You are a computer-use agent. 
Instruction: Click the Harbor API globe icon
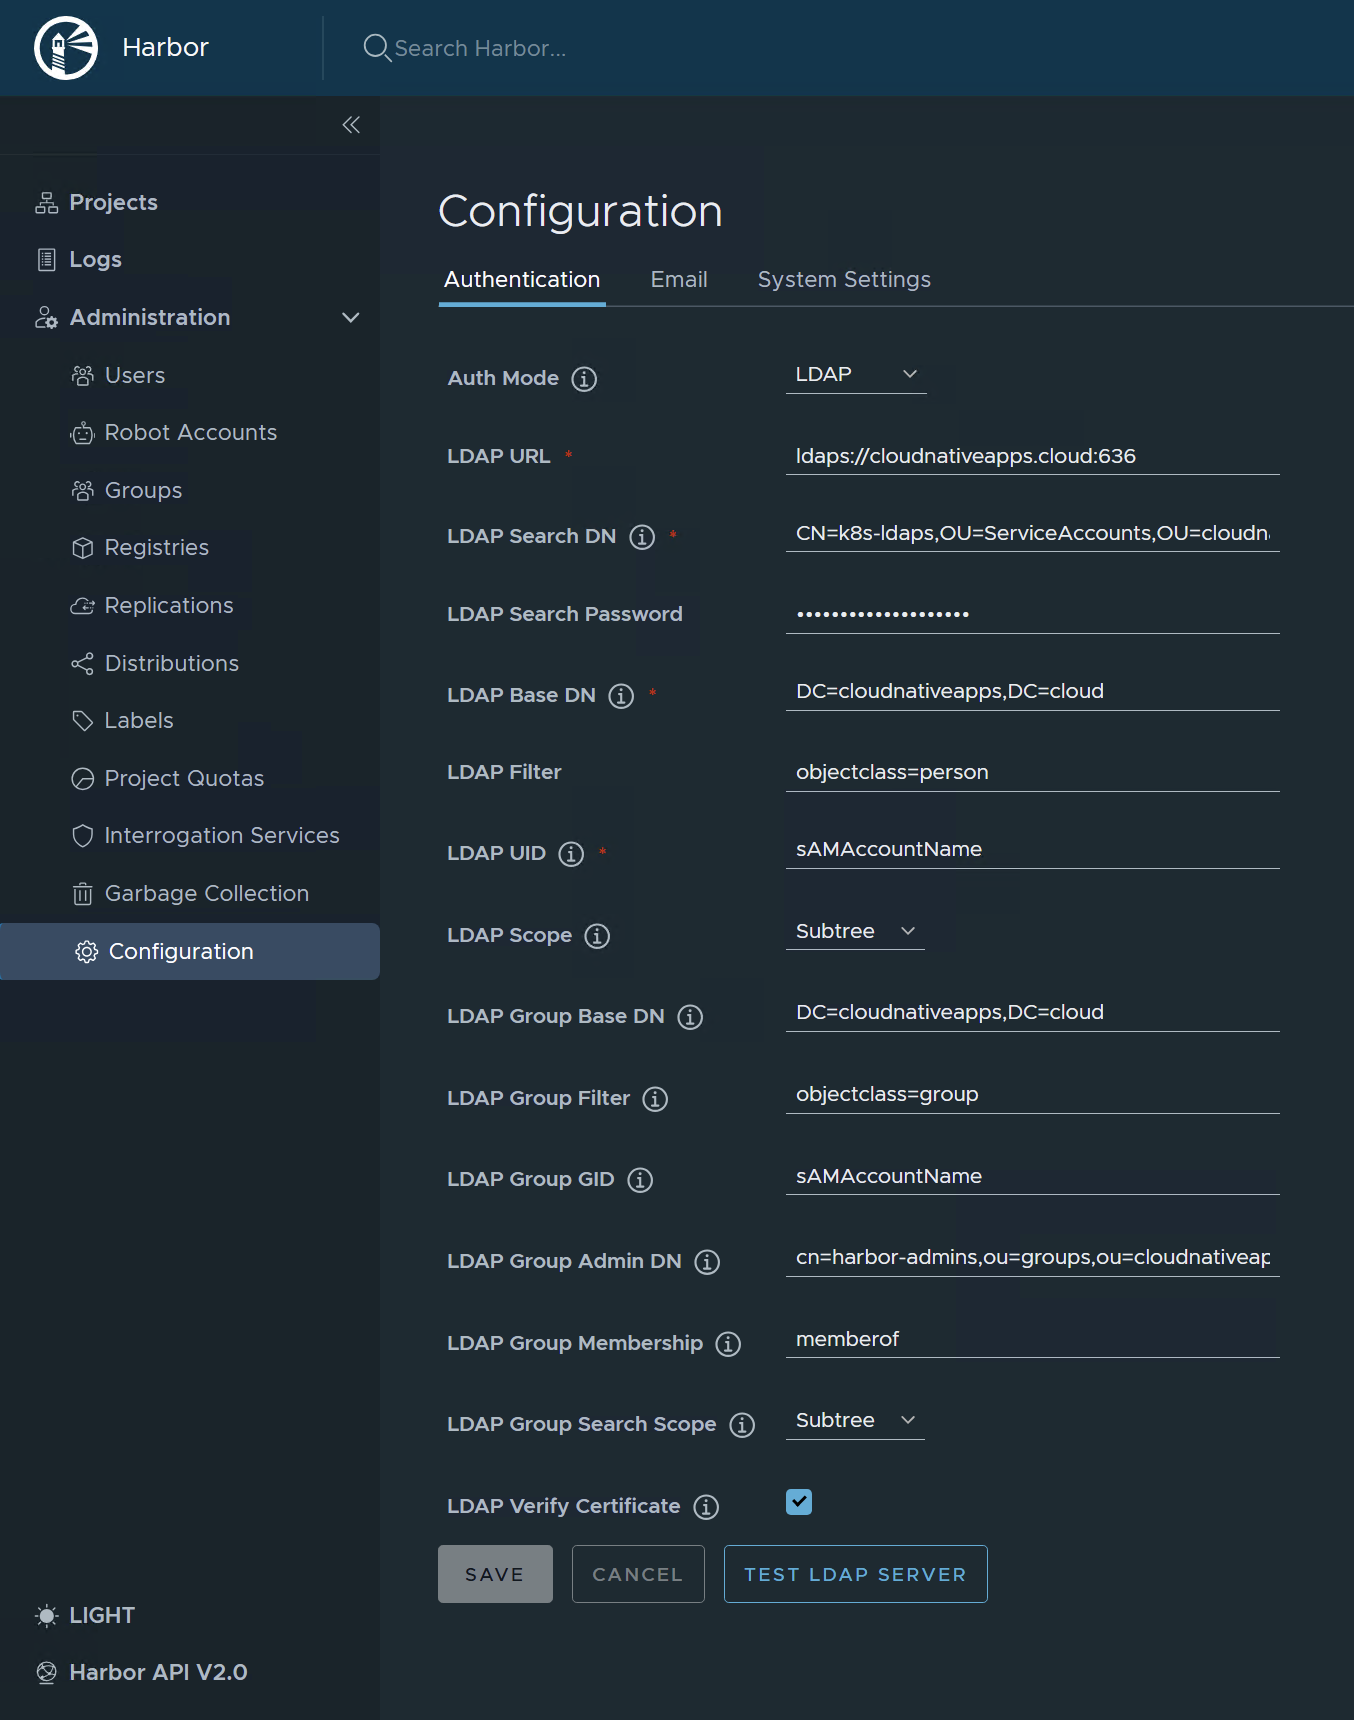[46, 1673]
